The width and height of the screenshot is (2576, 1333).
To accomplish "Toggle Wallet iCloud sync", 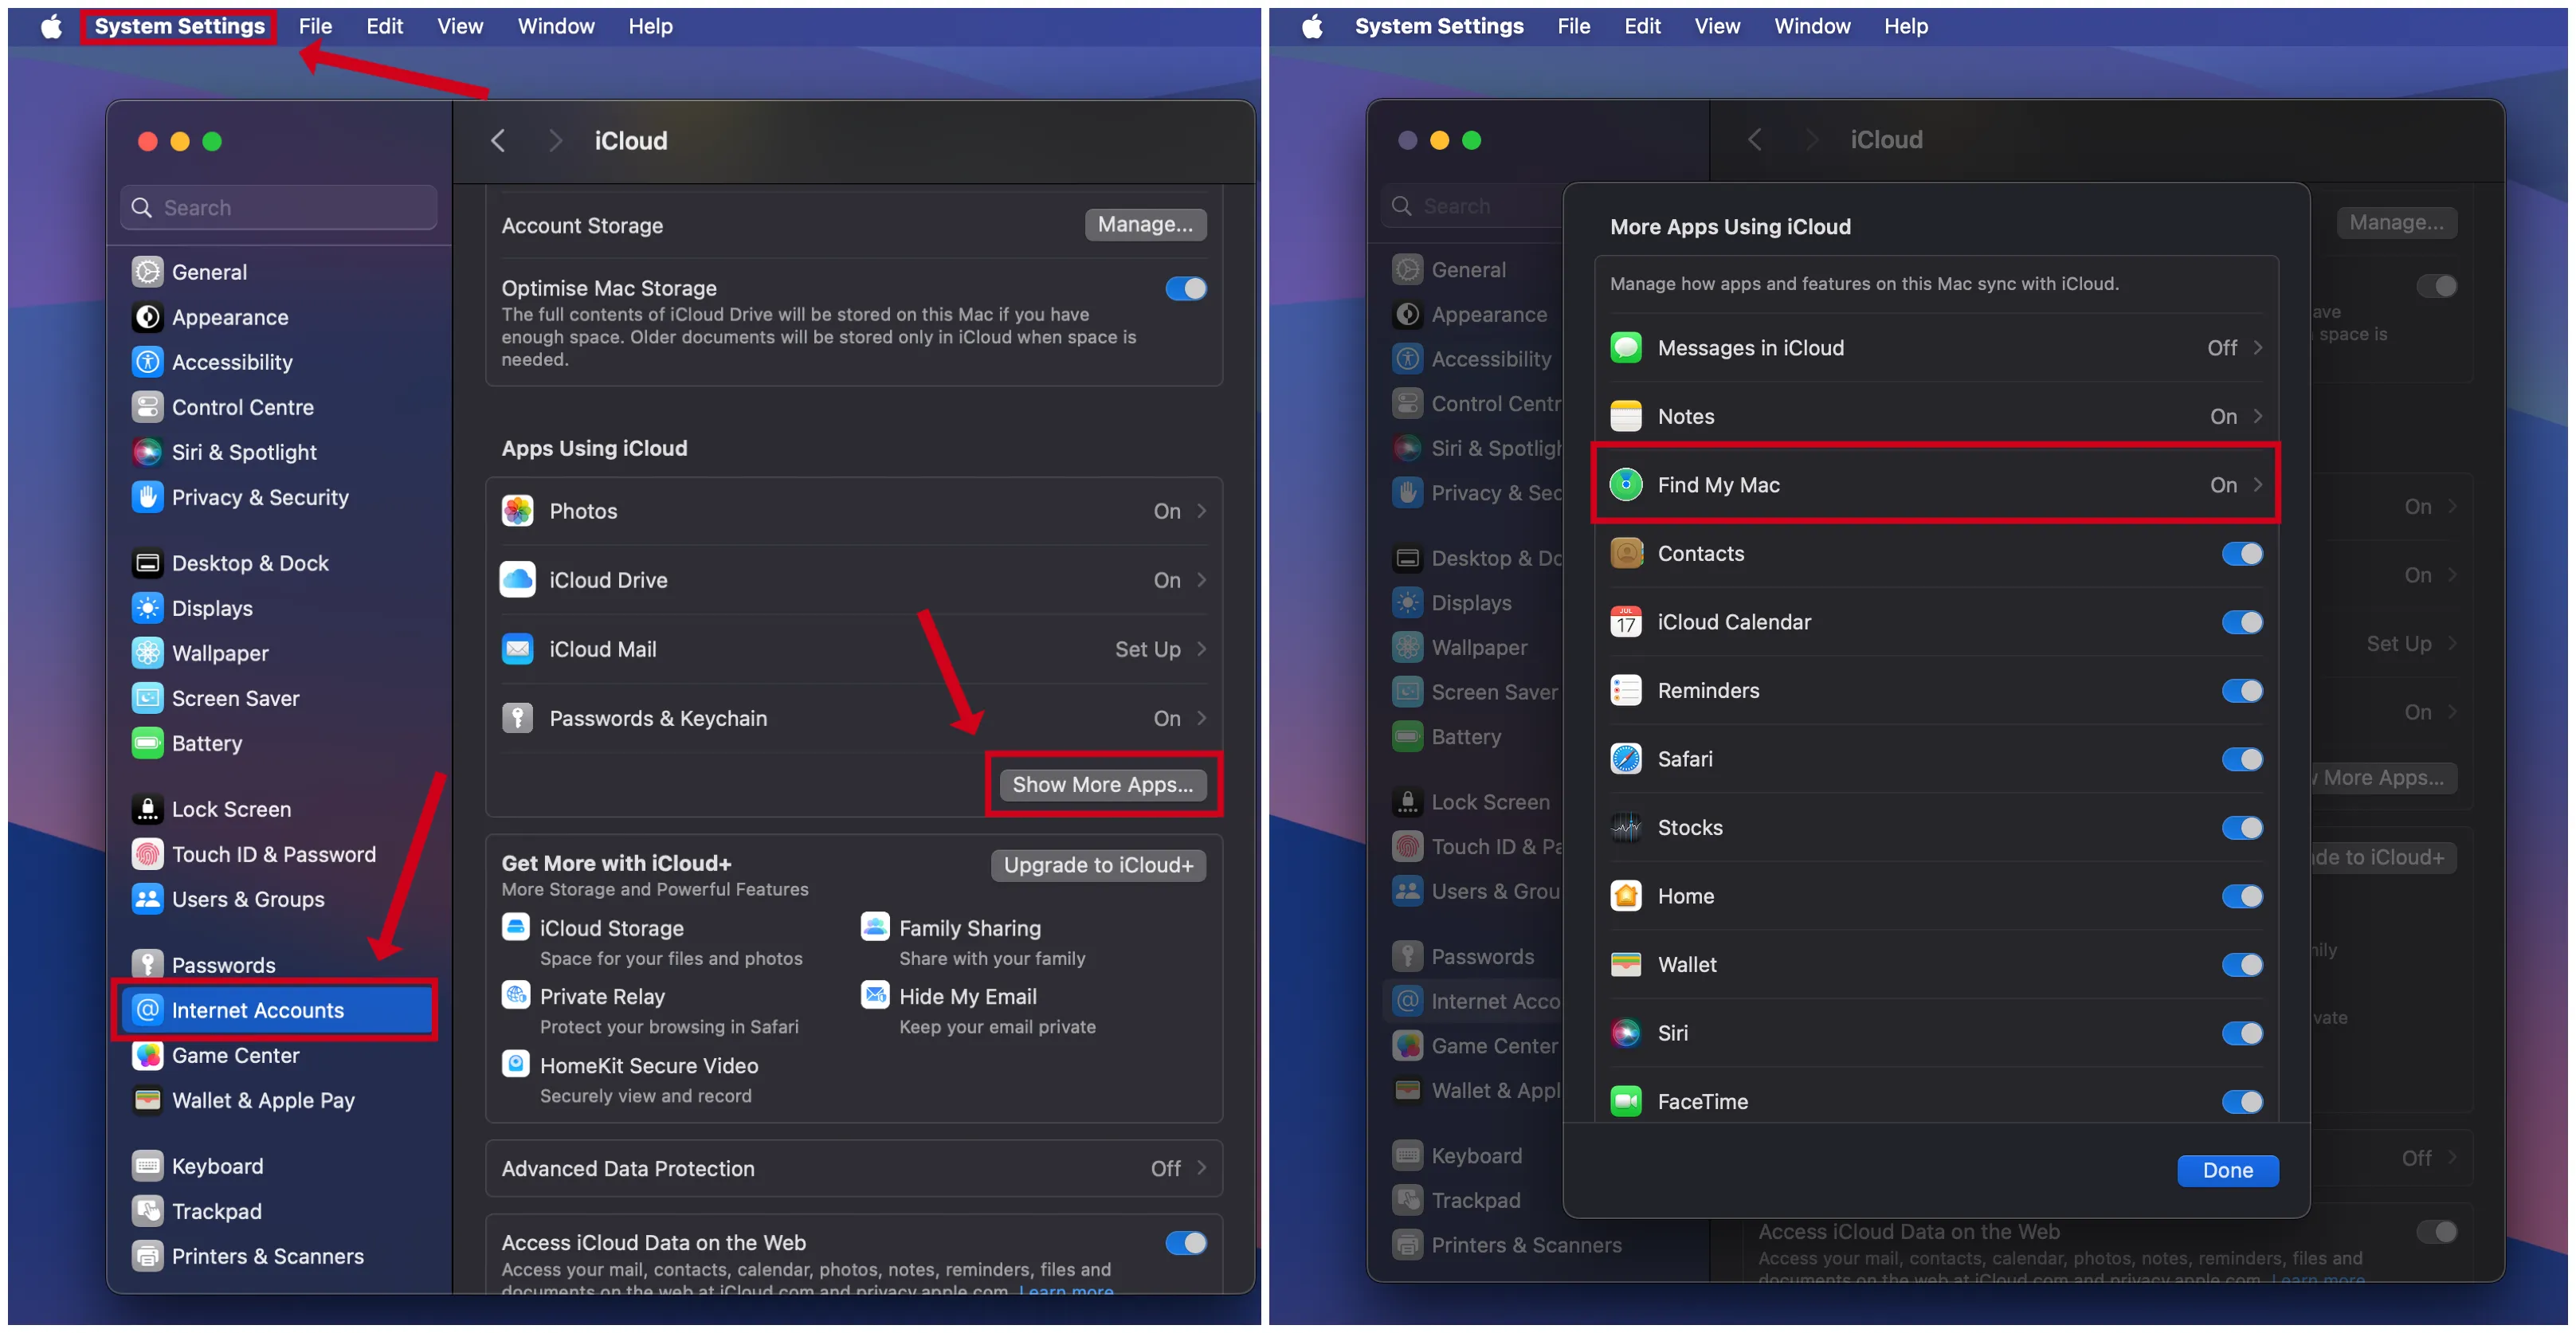I will click(2242, 965).
